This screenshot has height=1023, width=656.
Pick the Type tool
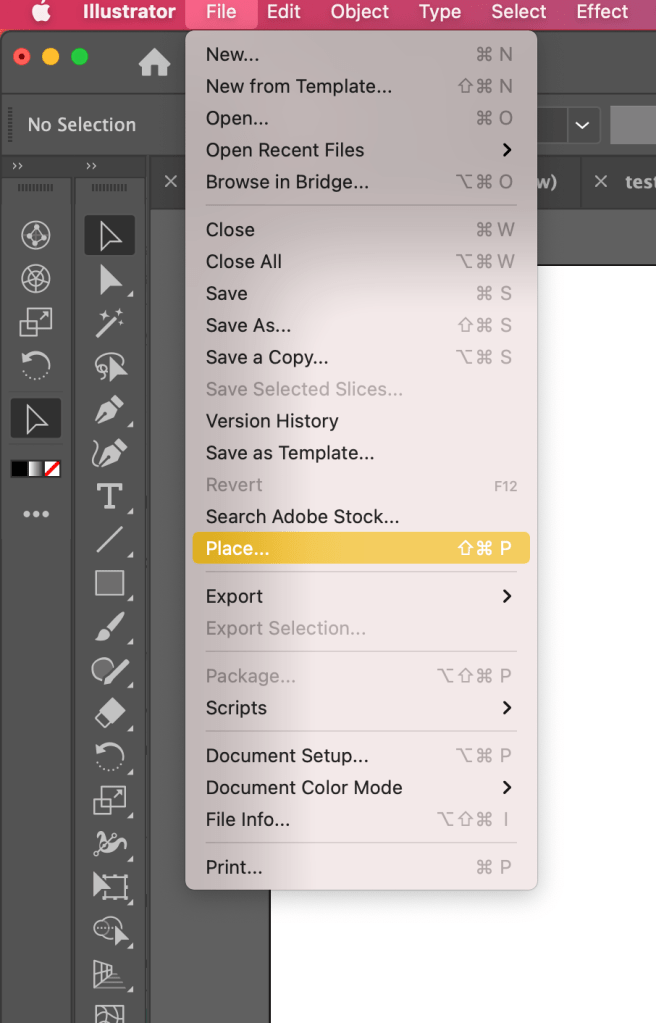click(x=109, y=496)
